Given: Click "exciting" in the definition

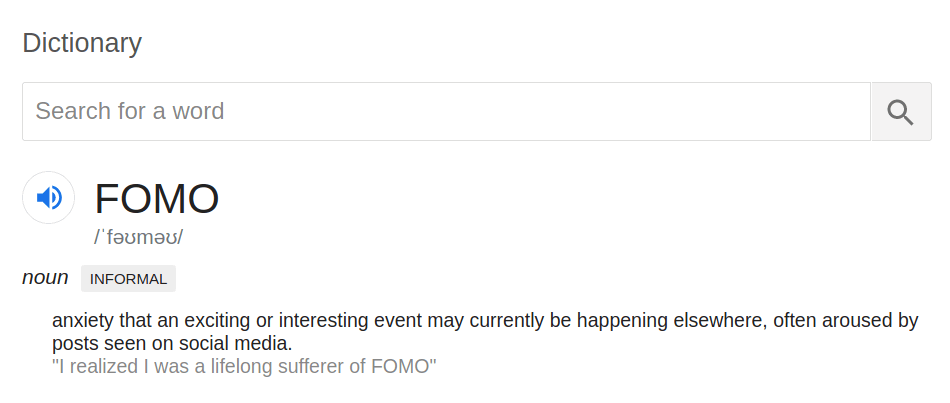Looking at the screenshot, I should [x=219, y=321].
